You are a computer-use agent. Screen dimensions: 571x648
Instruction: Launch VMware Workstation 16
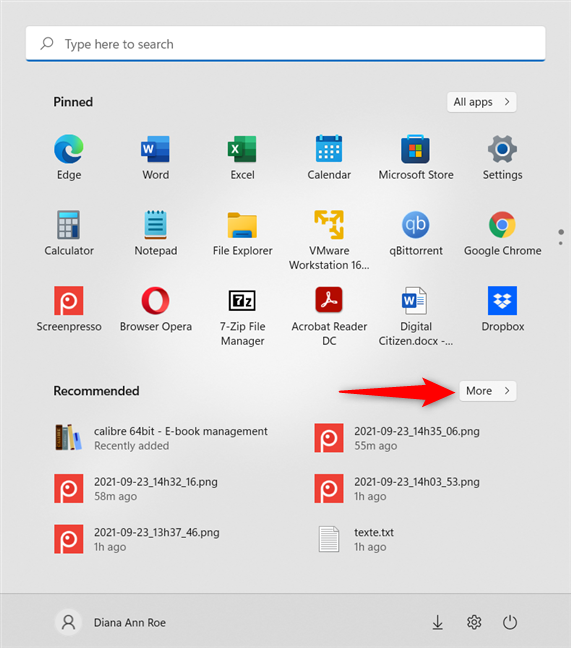click(329, 240)
